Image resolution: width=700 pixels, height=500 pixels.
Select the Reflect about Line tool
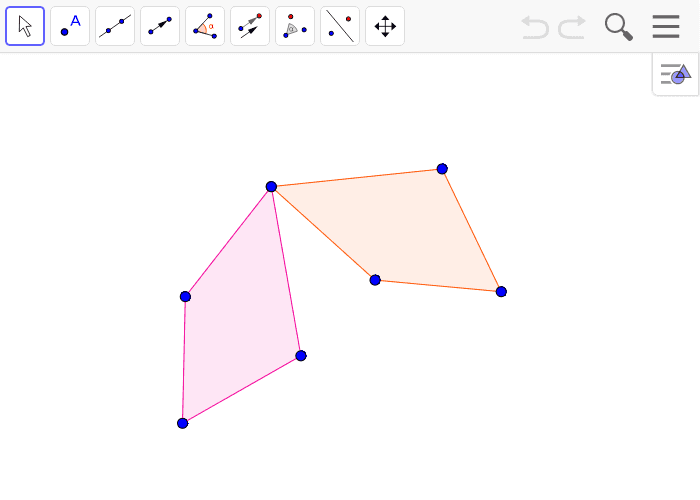[340, 26]
